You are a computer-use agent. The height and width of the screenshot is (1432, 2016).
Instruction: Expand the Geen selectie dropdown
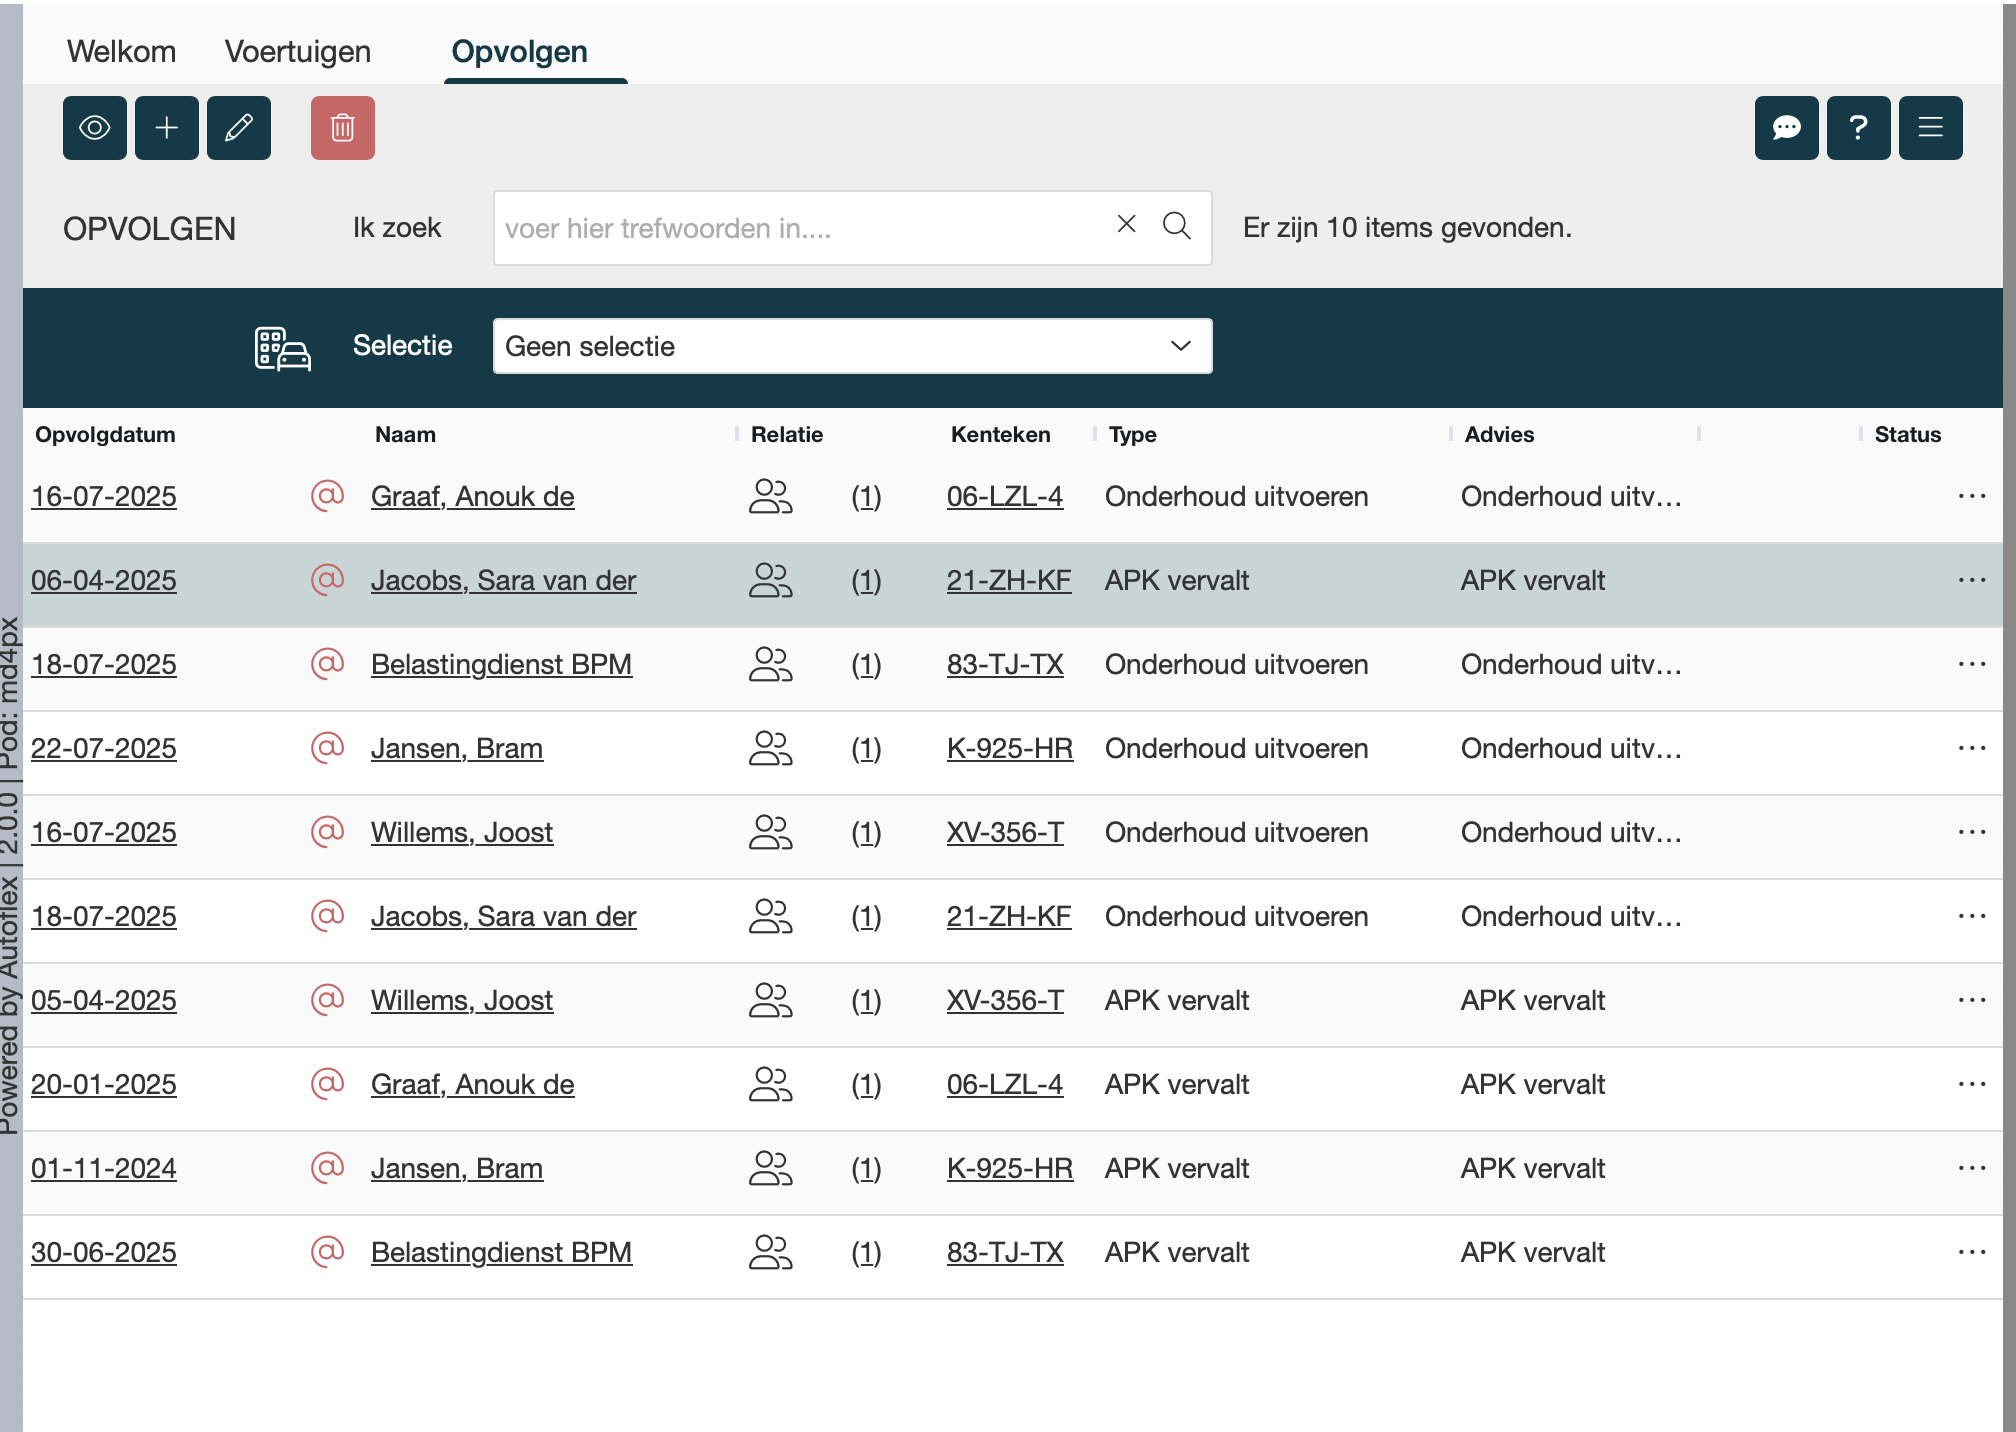tap(852, 346)
